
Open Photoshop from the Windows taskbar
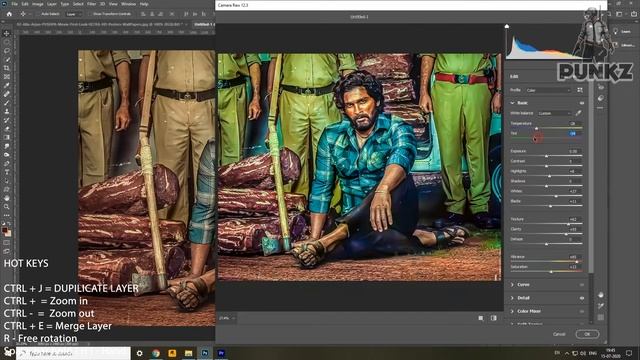[x=205, y=353]
